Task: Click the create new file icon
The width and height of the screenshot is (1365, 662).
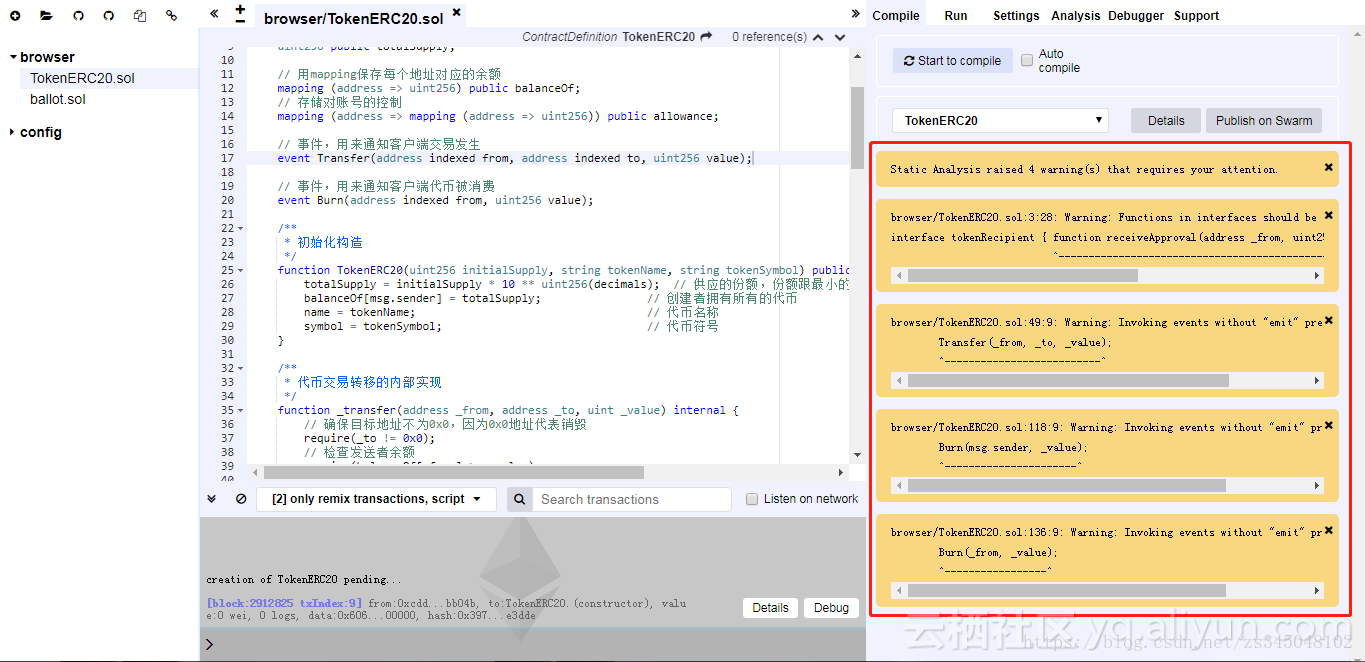Action: click(15, 16)
